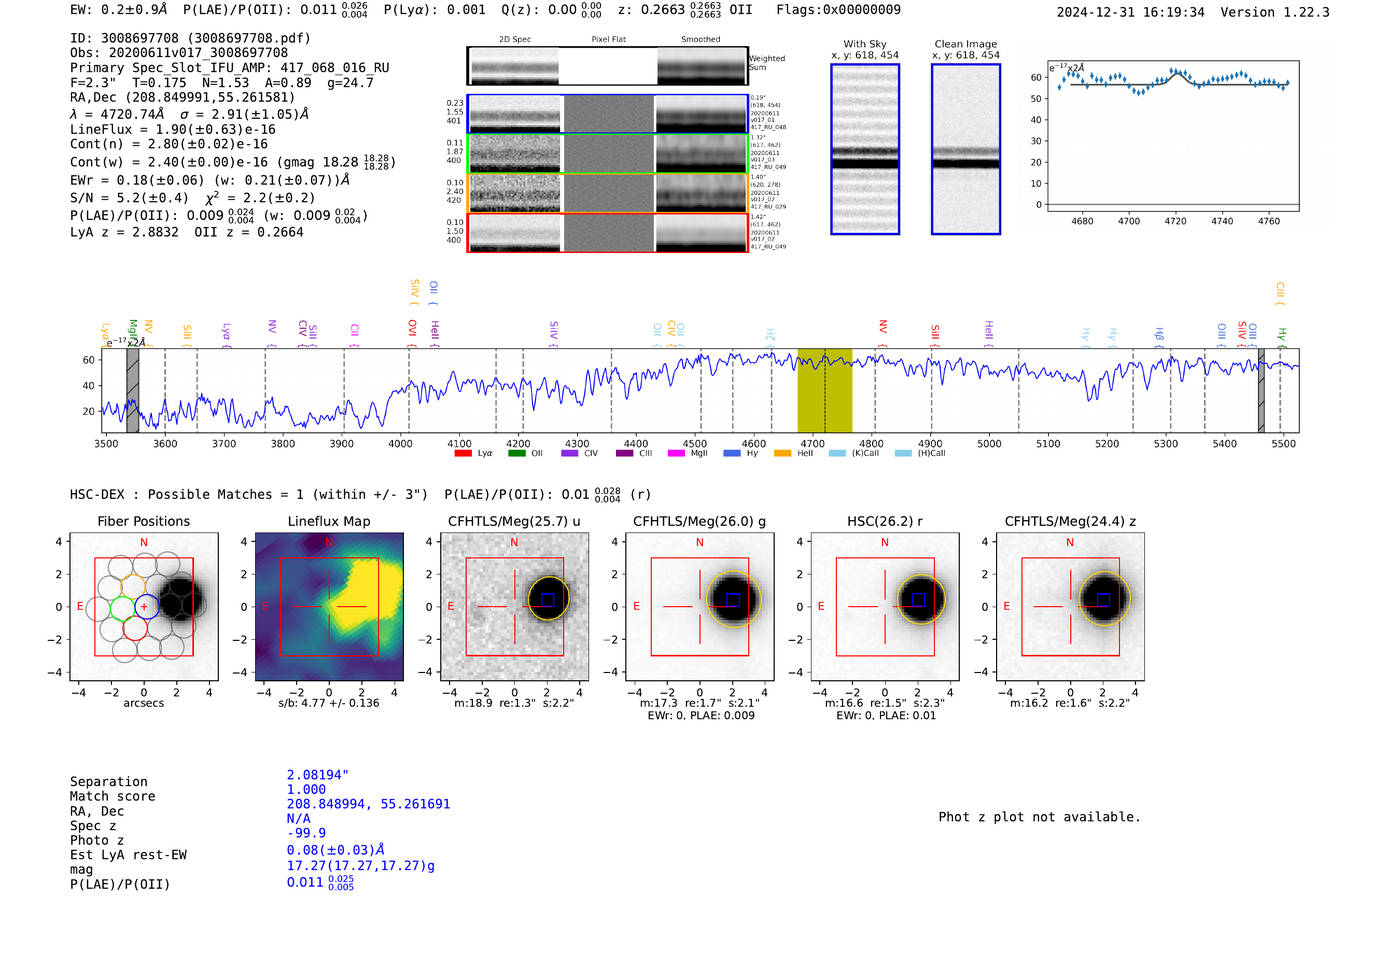Image resolution: width=1400 pixels, height=953 pixels.
Task: Select the orange HeII legend swatch
Action: point(783,453)
